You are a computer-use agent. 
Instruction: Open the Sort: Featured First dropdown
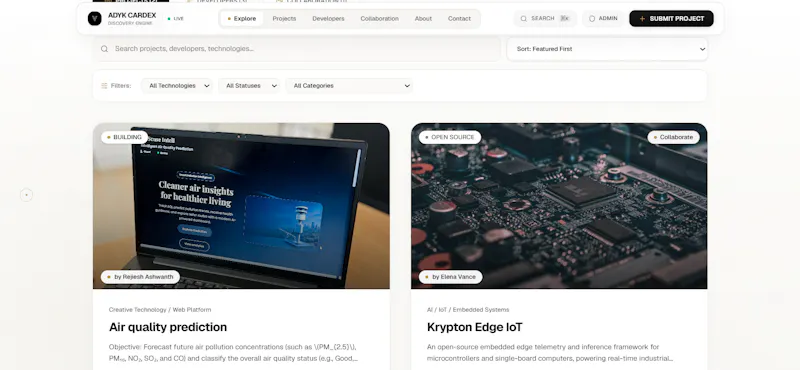pos(607,49)
